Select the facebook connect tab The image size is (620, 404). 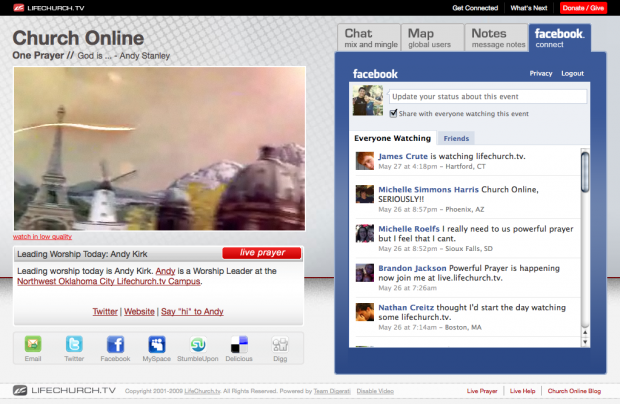click(560, 38)
